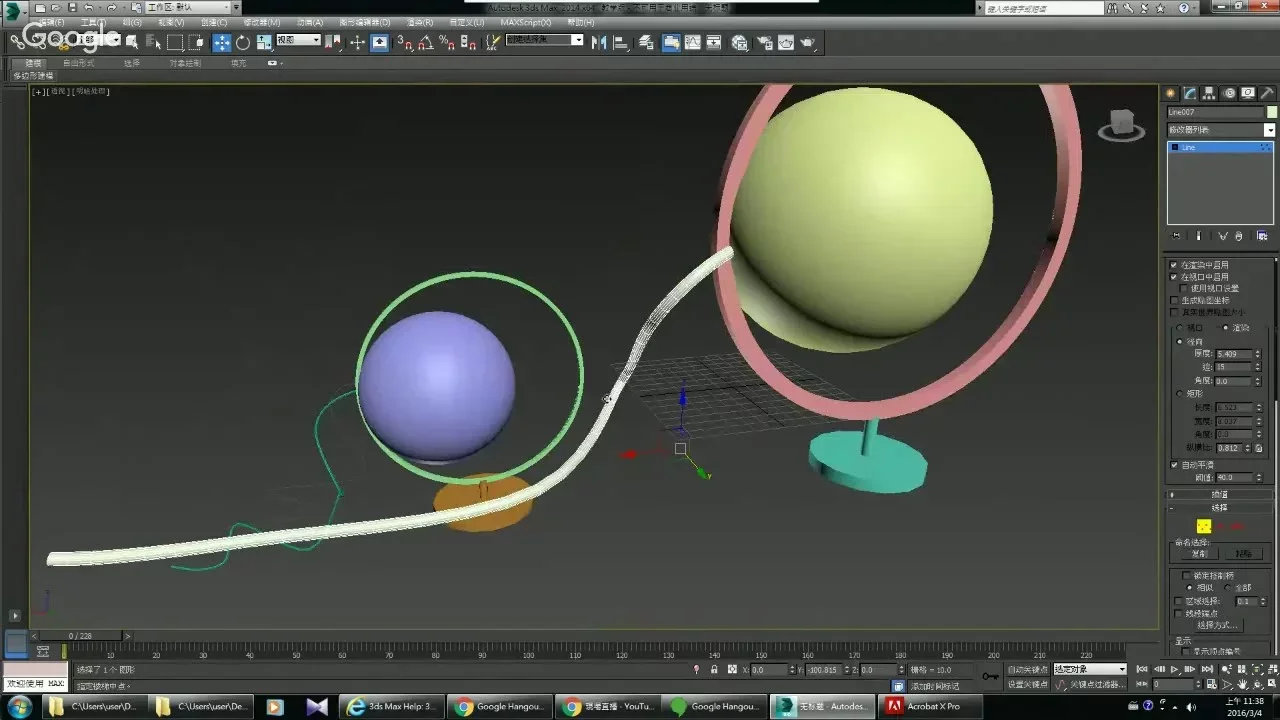Open the Material Editor icon

(740, 42)
